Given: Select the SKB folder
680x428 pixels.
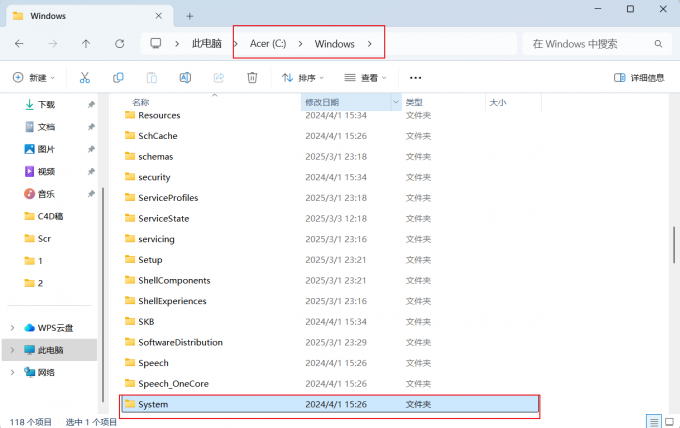Looking at the screenshot, I should tap(146, 322).
